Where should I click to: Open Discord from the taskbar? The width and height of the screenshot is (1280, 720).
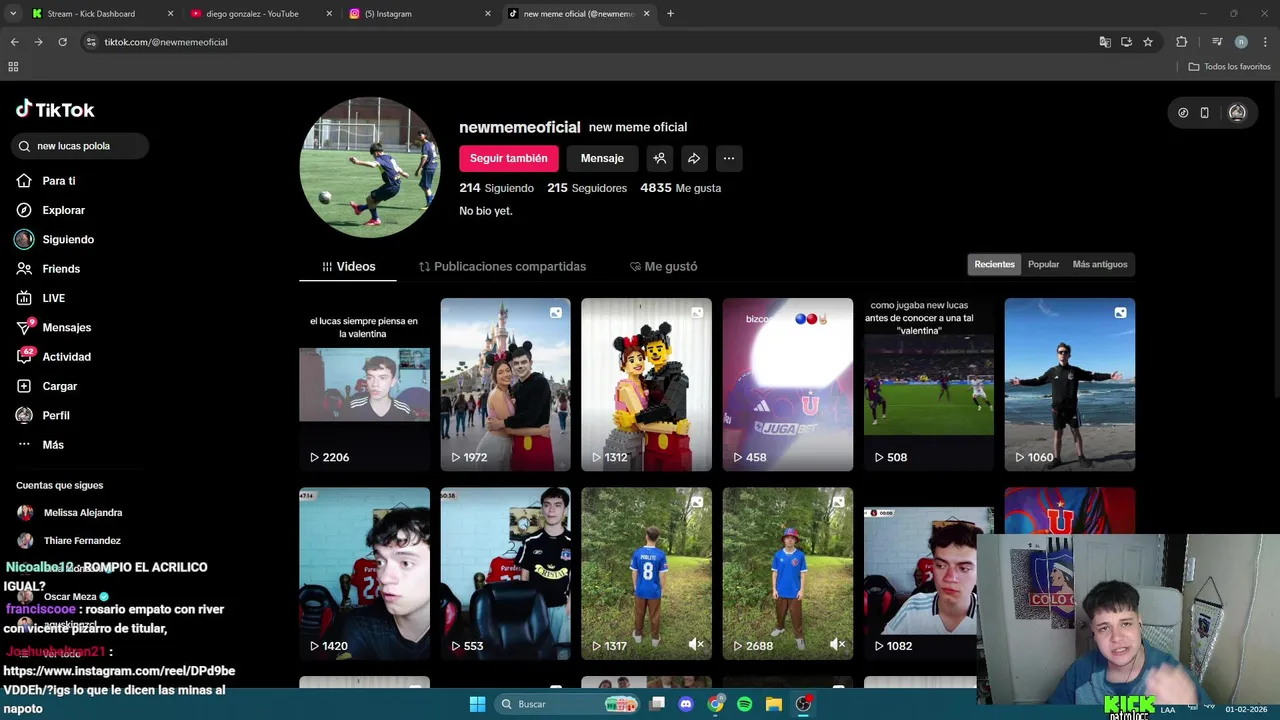click(686, 704)
